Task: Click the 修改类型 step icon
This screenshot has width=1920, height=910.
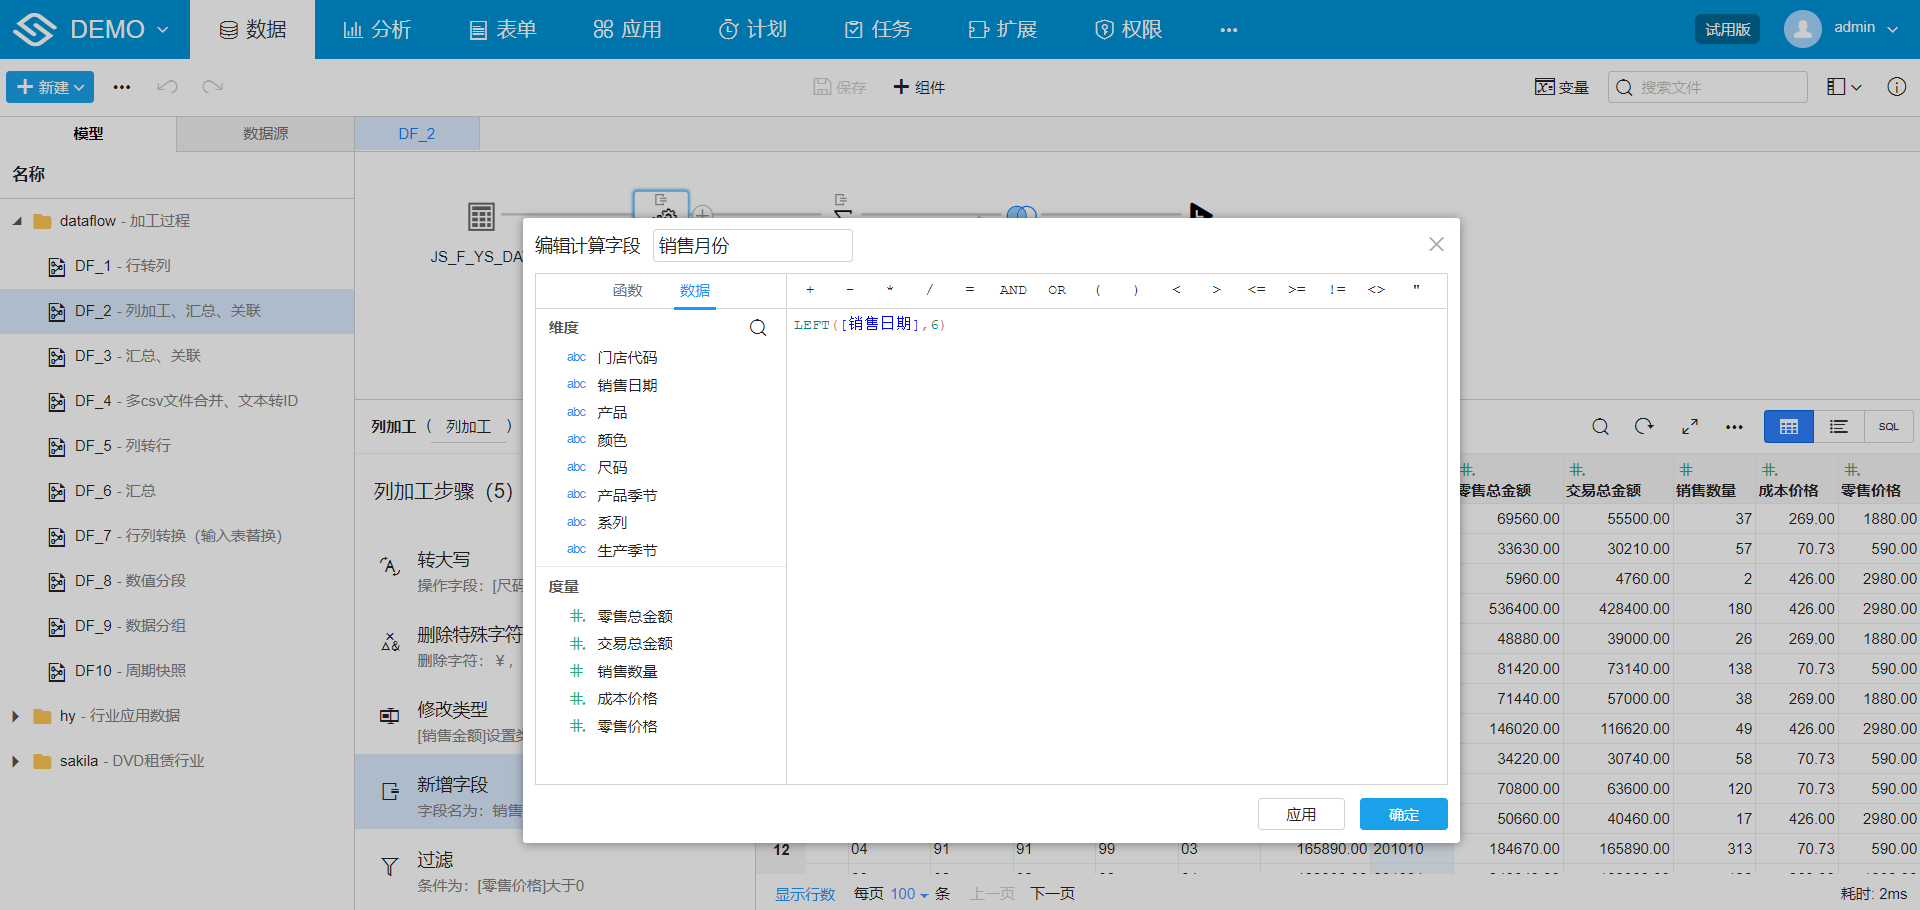Action: click(x=390, y=716)
